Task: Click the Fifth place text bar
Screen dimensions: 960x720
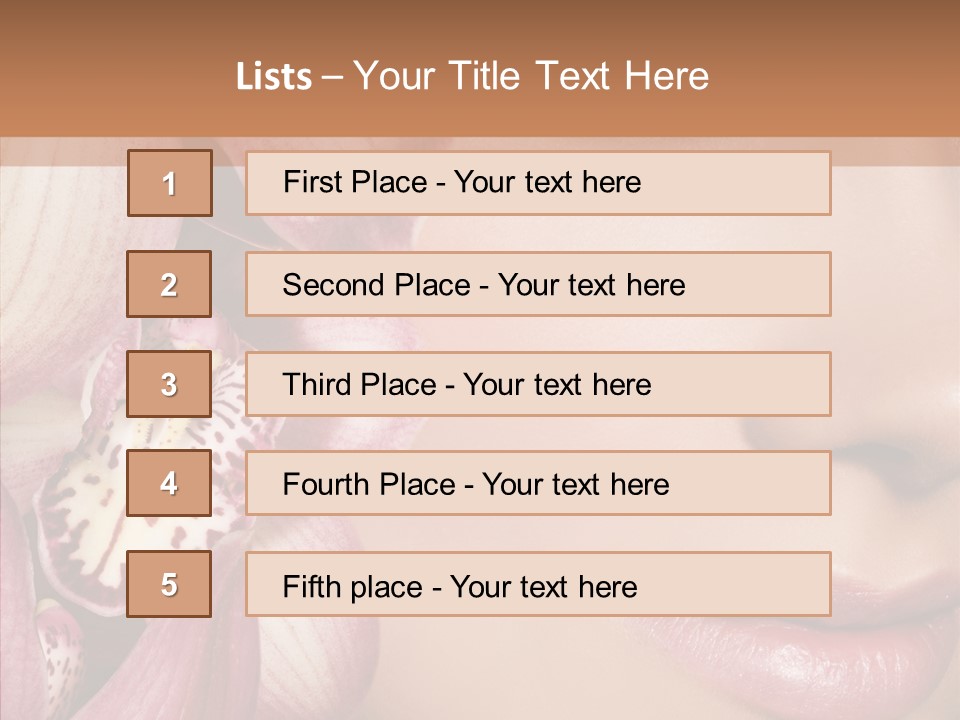Action: [x=538, y=584]
